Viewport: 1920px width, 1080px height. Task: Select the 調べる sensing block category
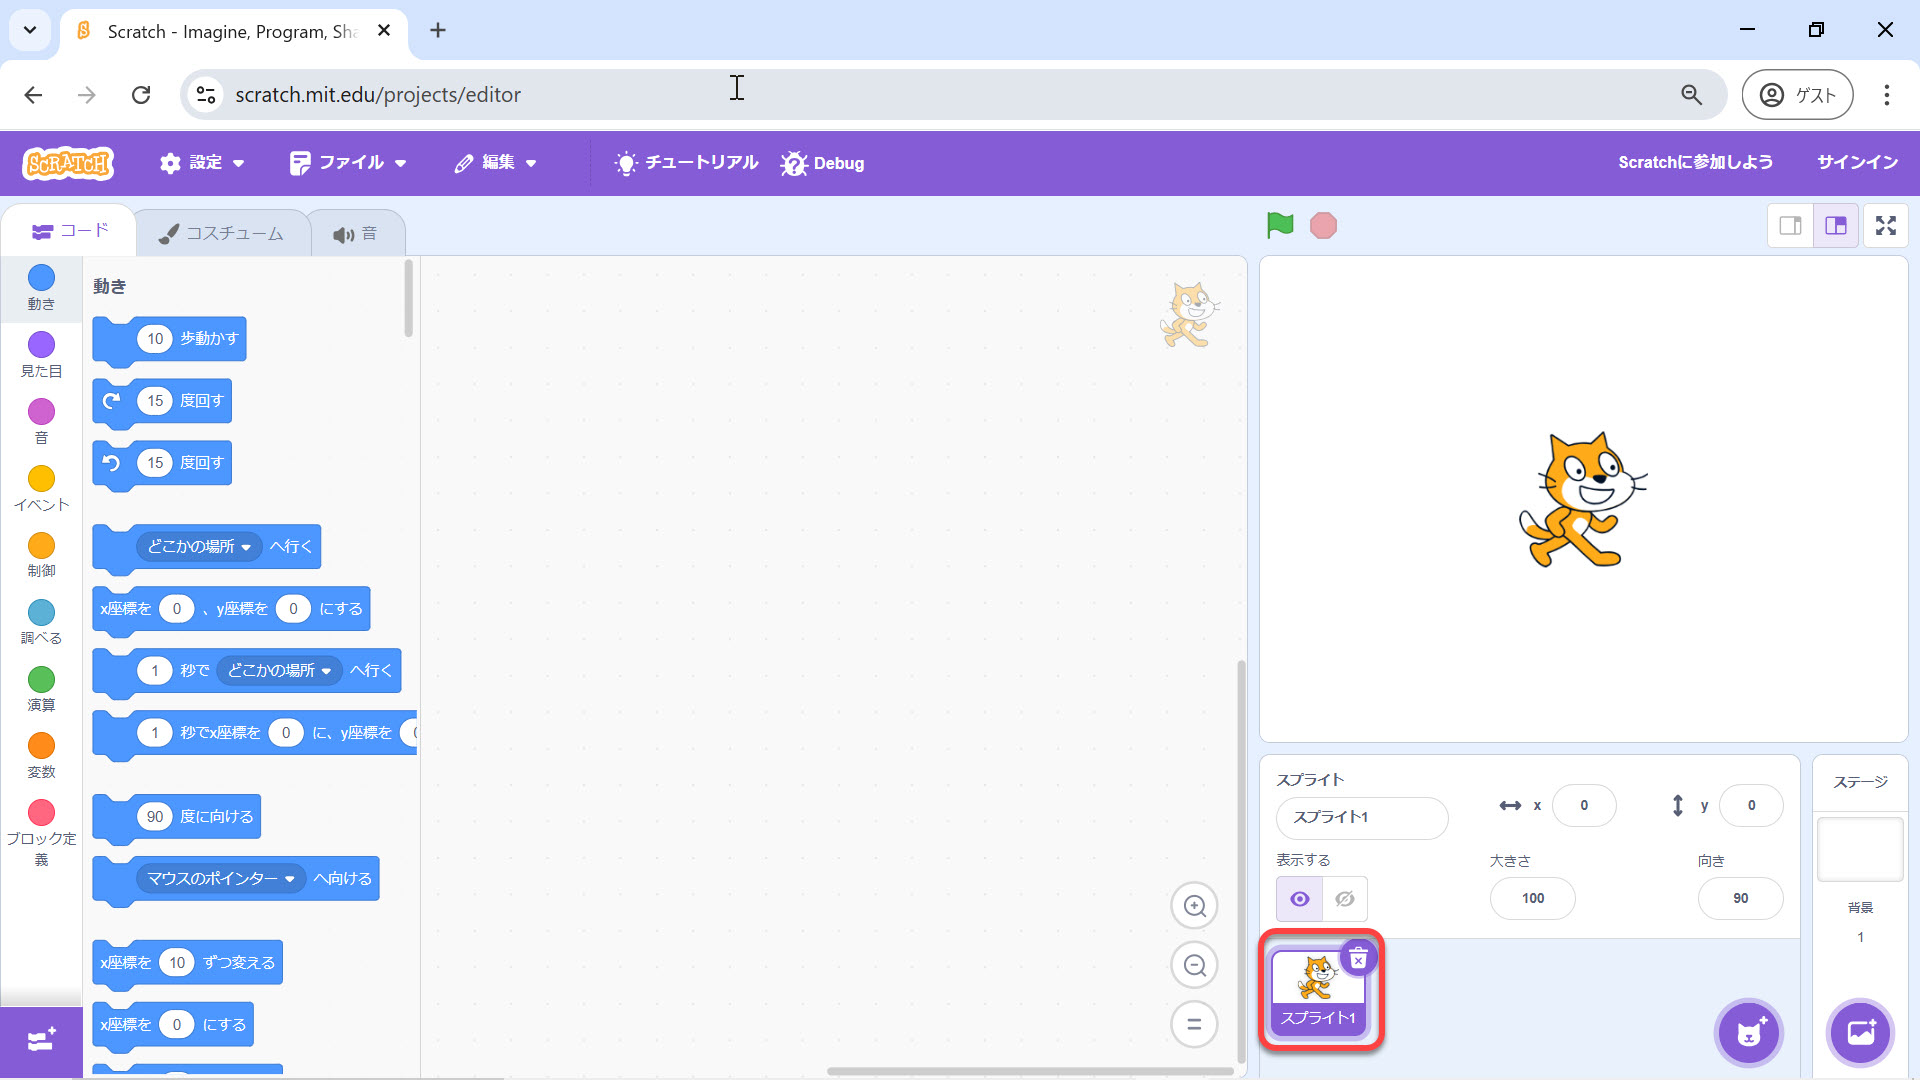coord(41,623)
